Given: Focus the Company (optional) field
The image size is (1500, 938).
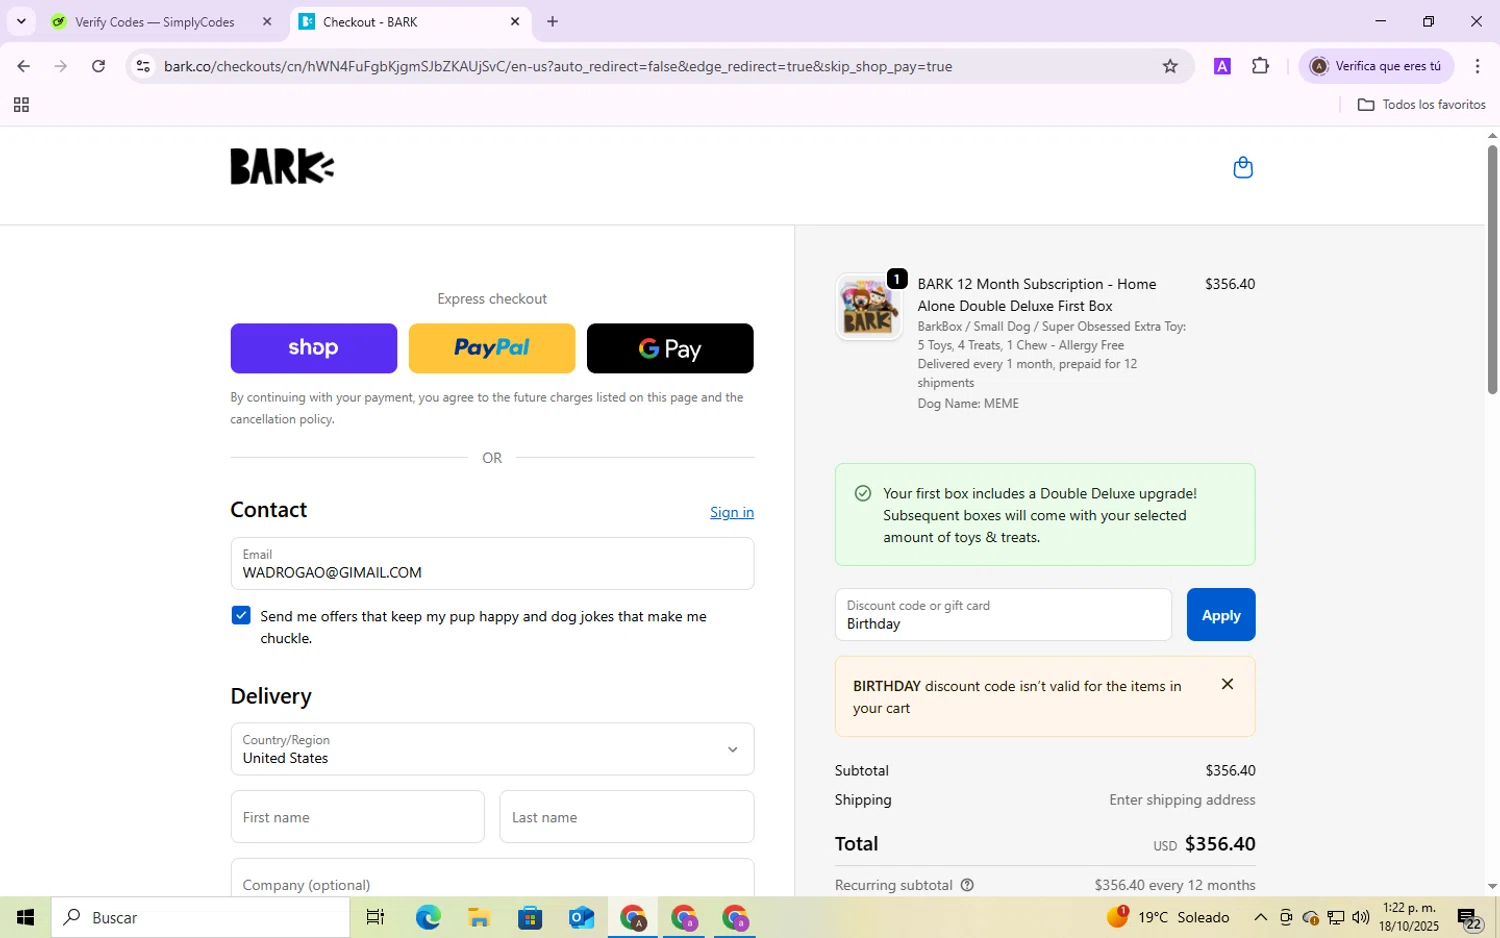Looking at the screenshot, I should [x=492, y=878].
